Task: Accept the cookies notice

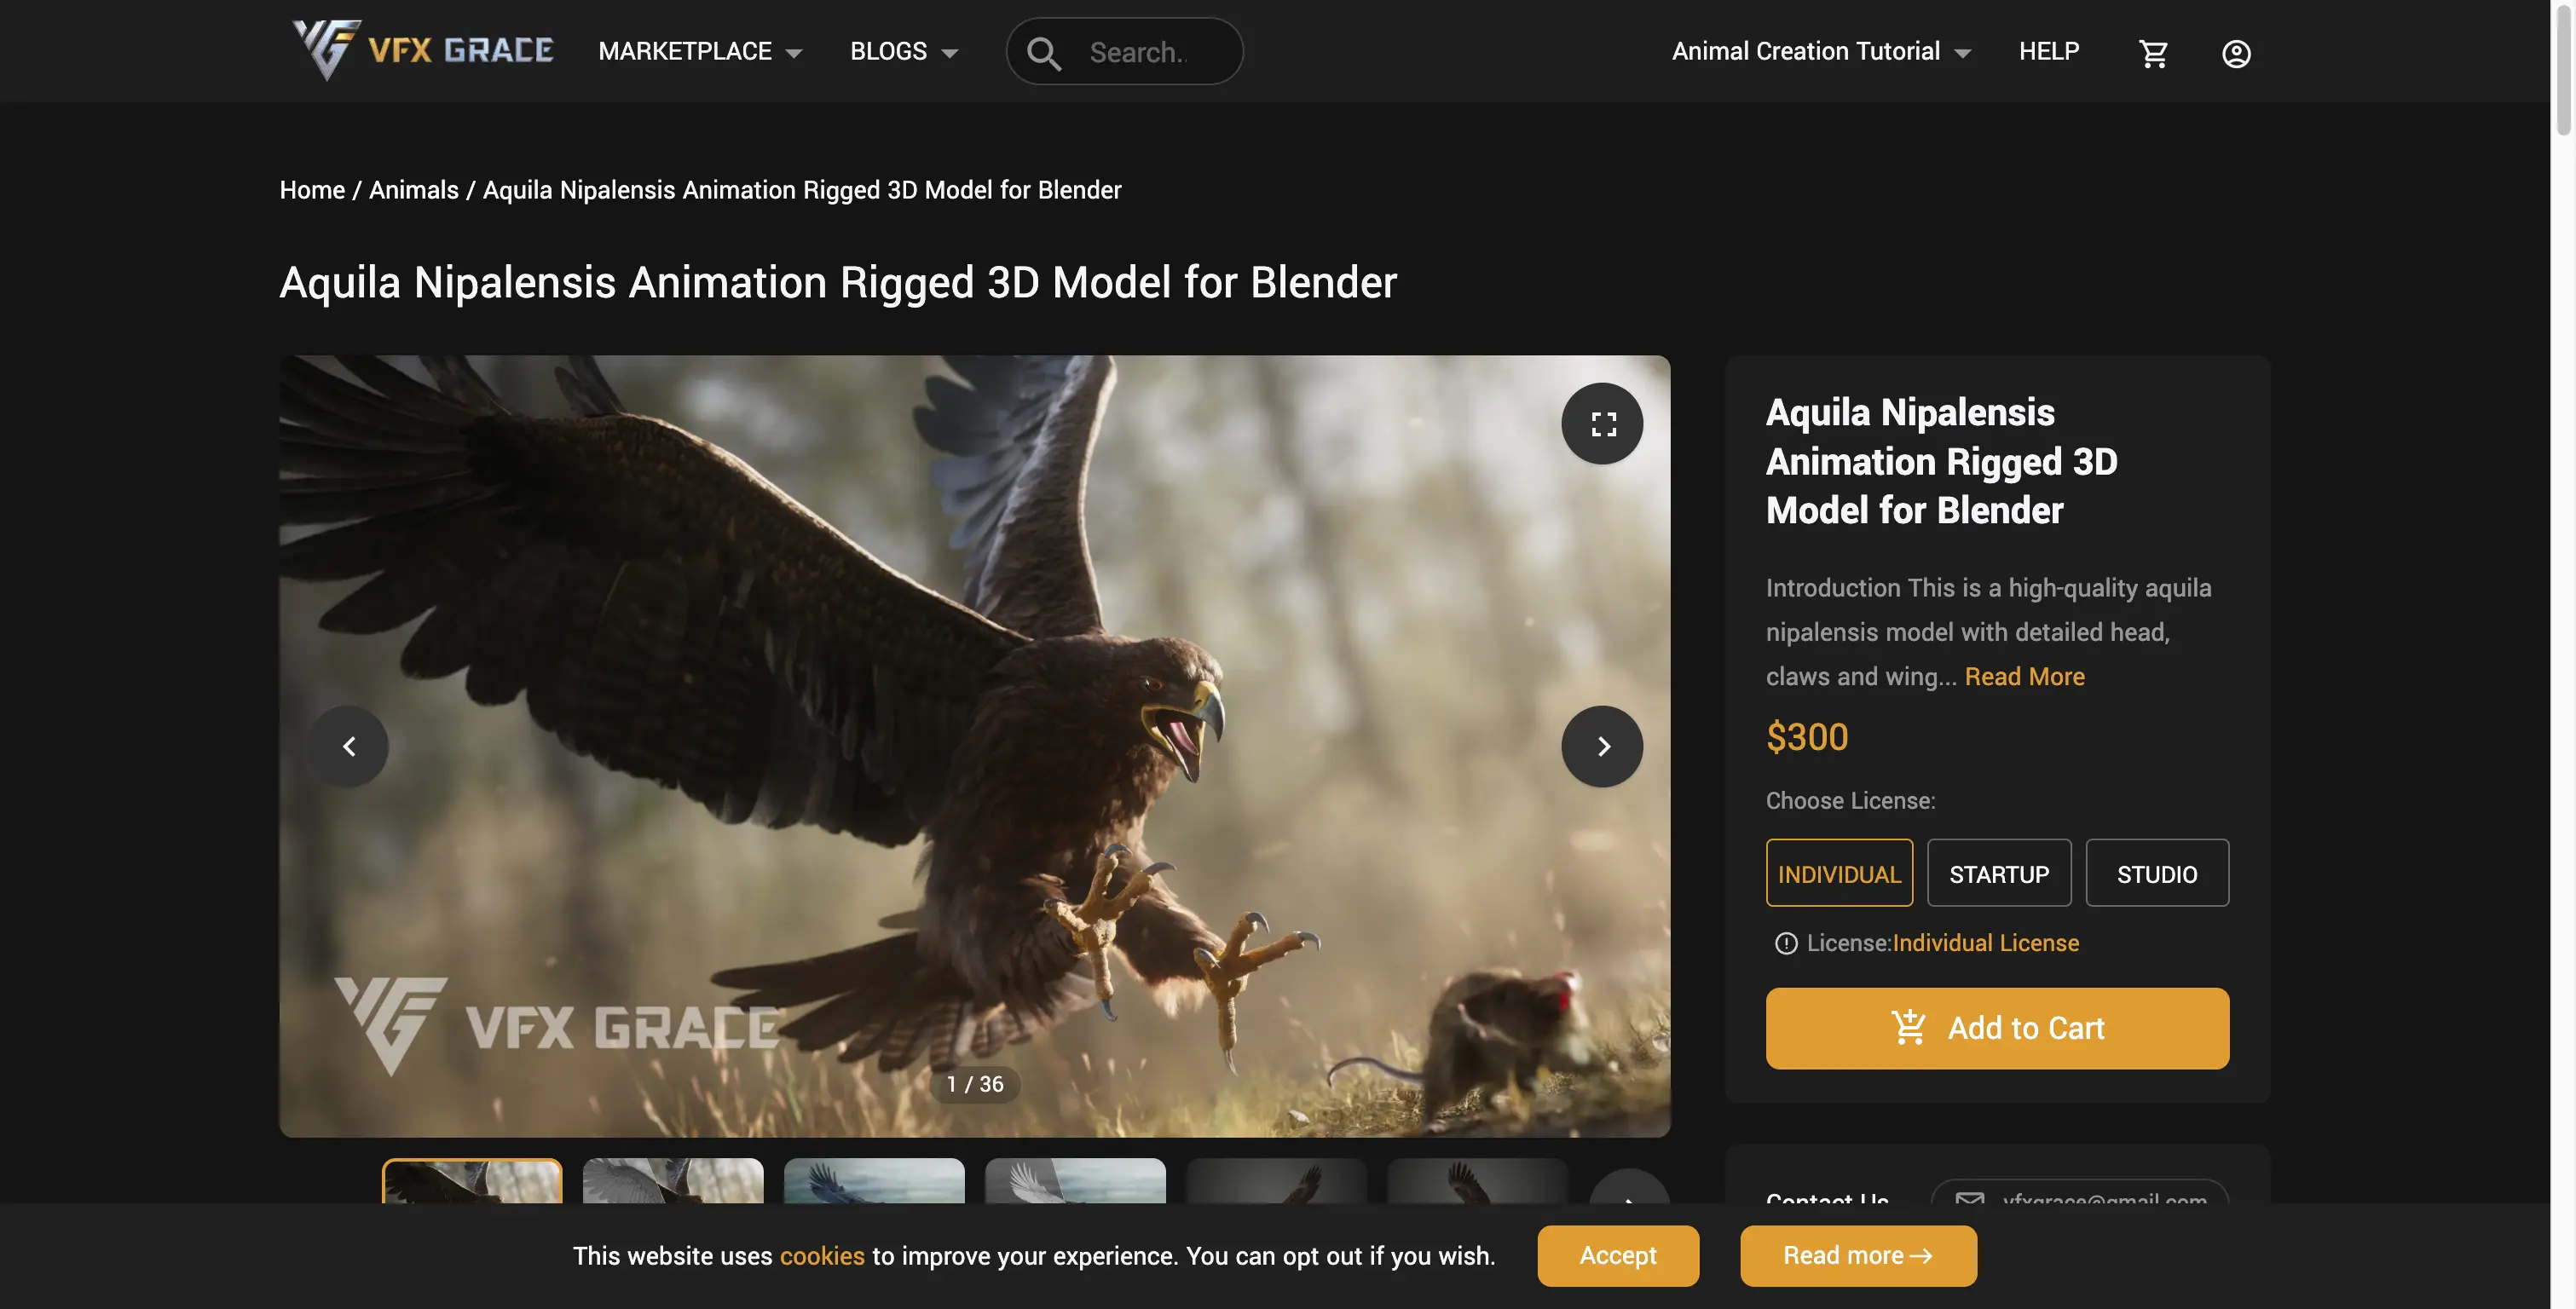Action: (1617, 1255)
